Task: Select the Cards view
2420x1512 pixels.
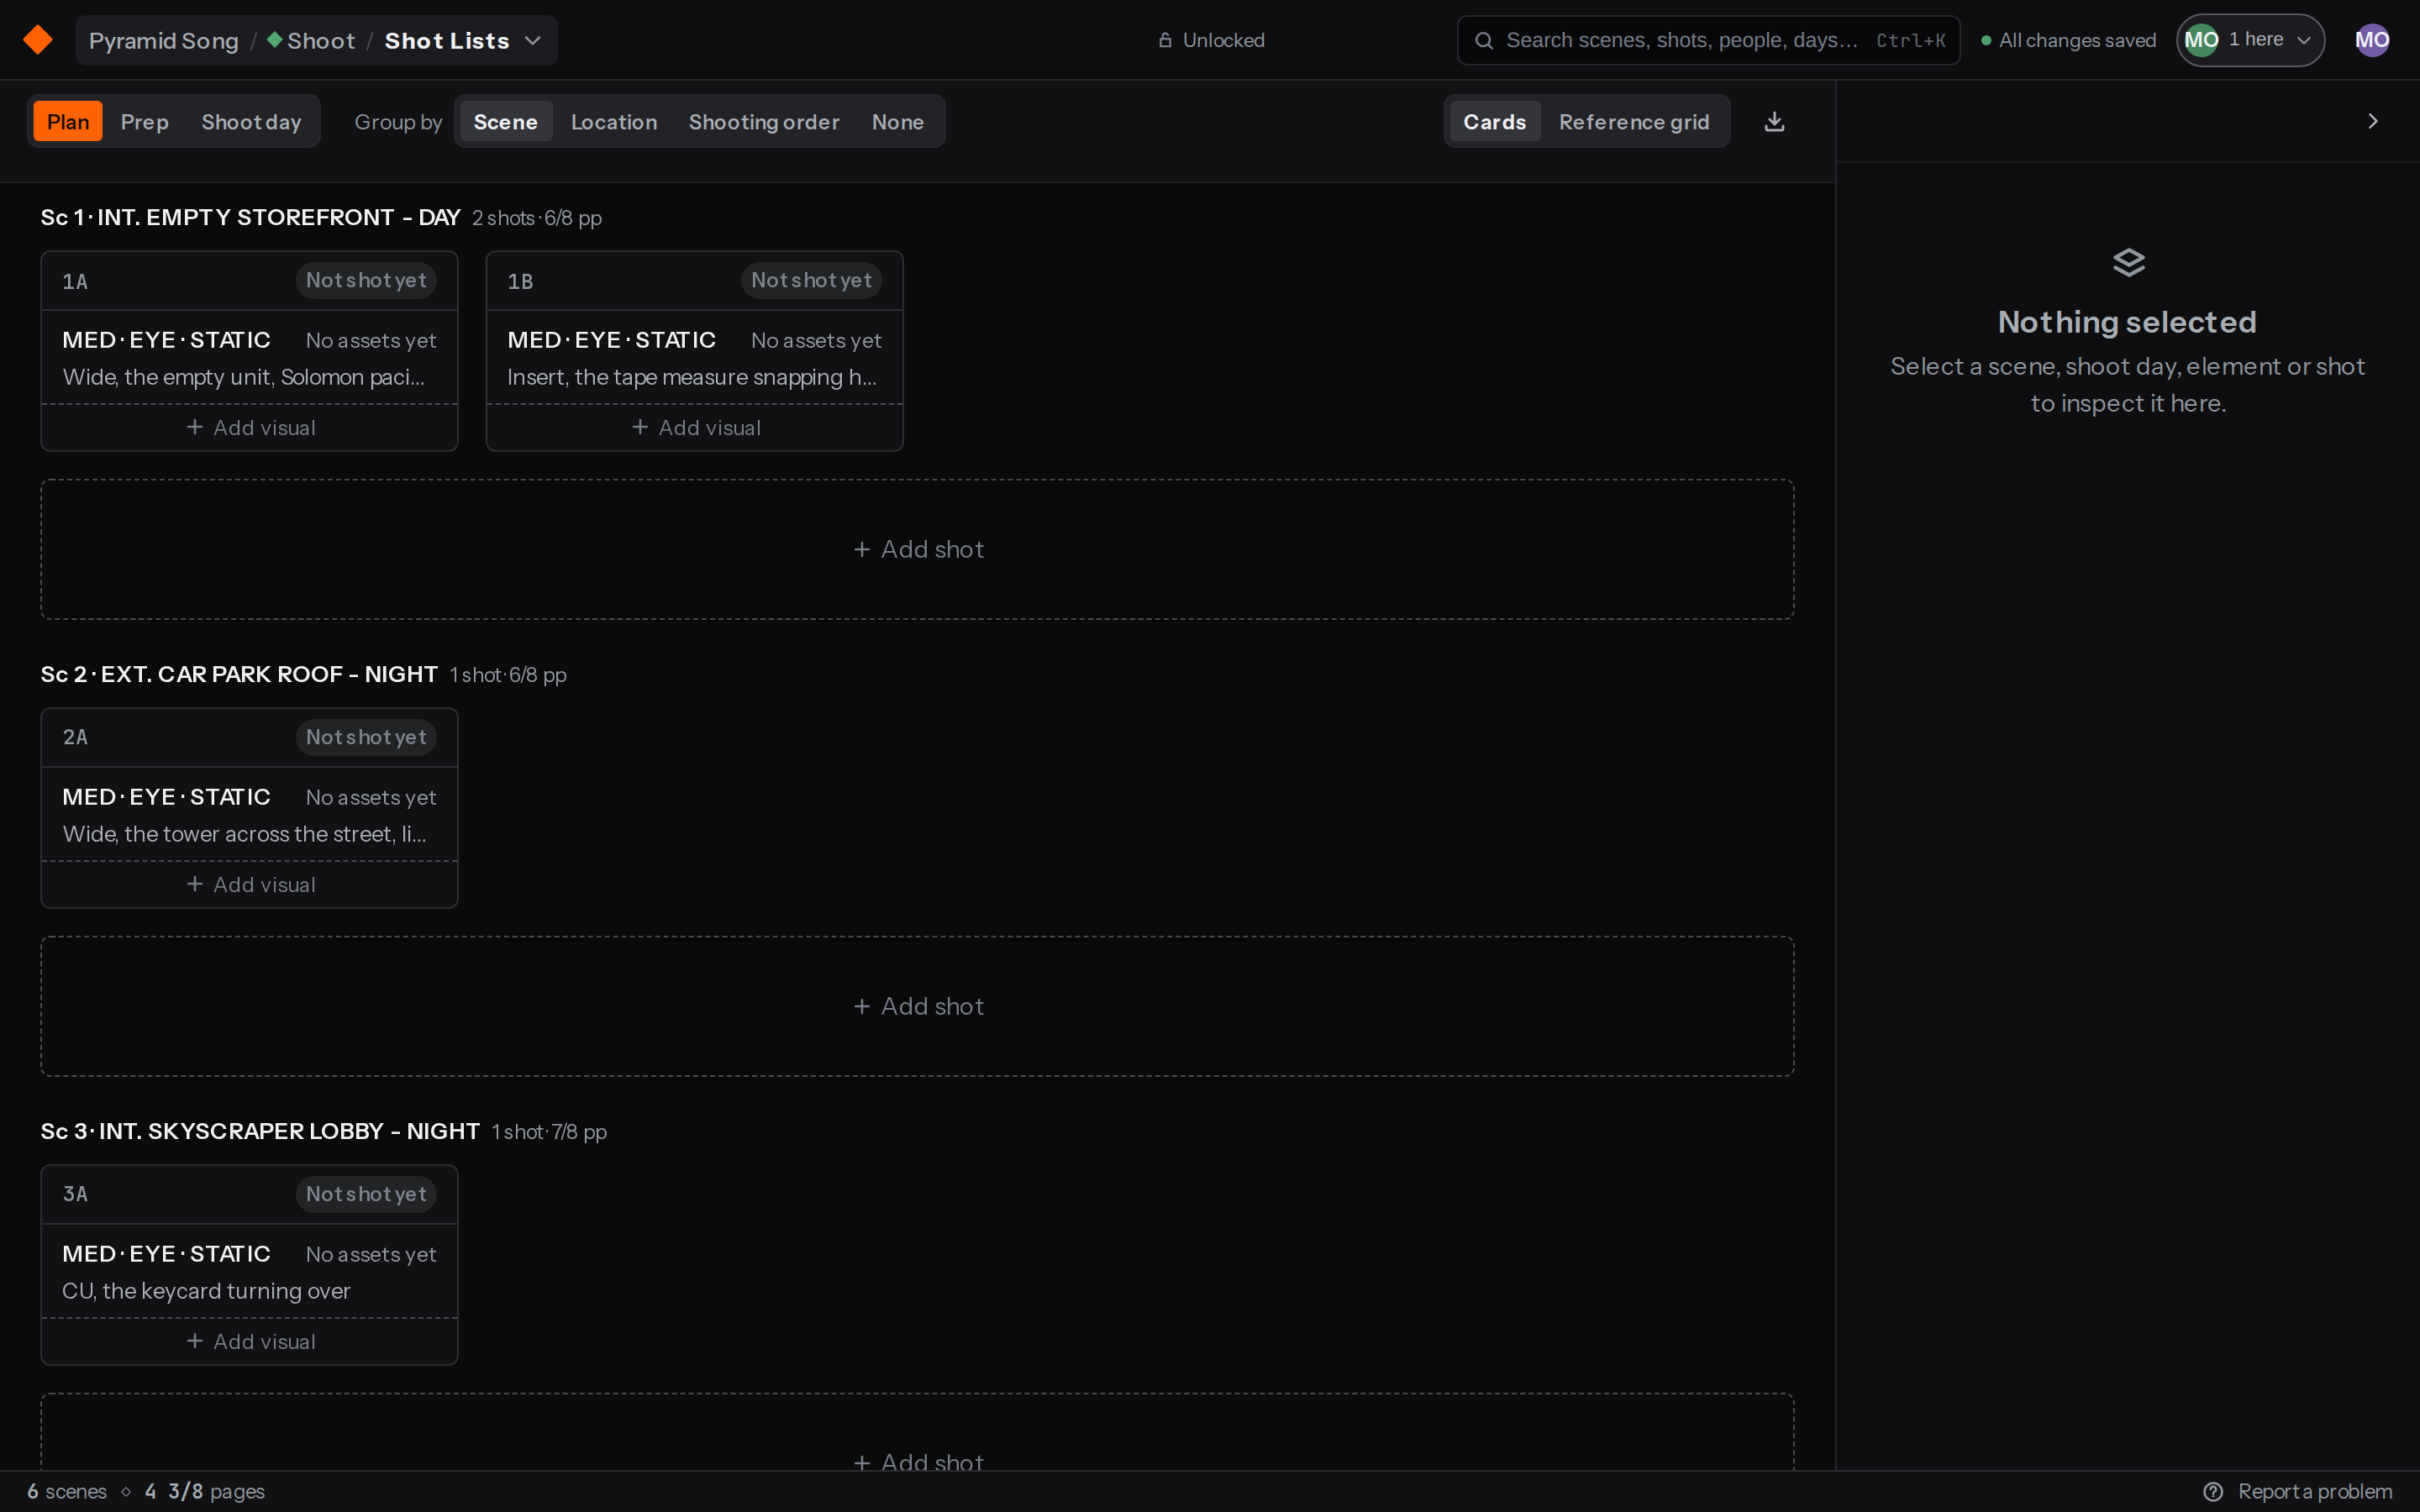Action: 1494,121
